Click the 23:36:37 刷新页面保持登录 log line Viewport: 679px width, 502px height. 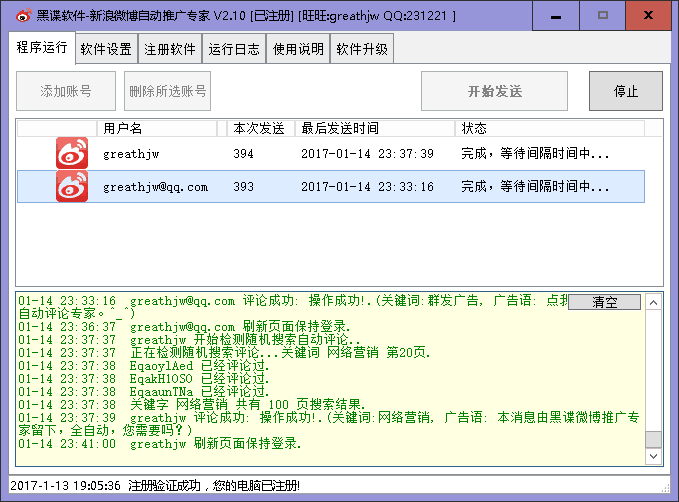[x=184, y=327]
